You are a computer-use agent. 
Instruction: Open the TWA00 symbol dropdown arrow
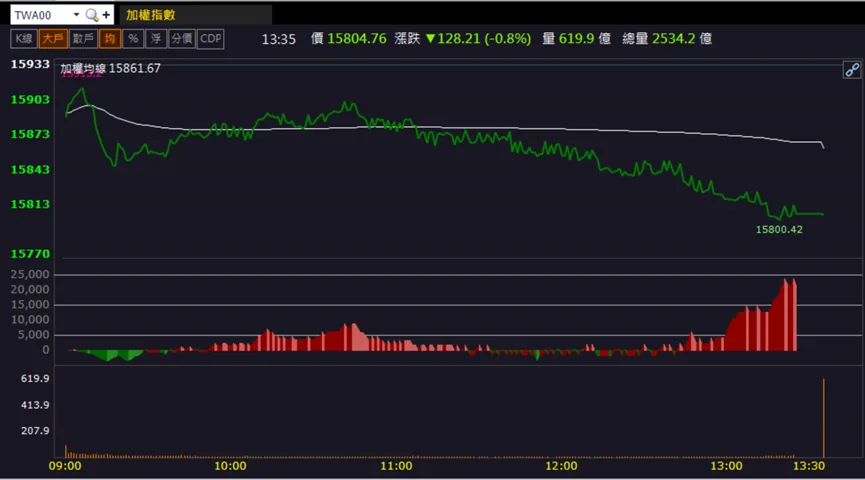pyautogui.click(x=76, y=14)
